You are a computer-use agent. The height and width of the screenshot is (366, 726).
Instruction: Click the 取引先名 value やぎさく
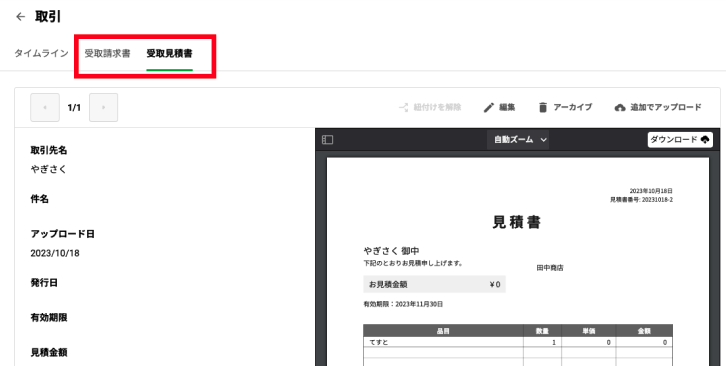click(x=49, y=170)
